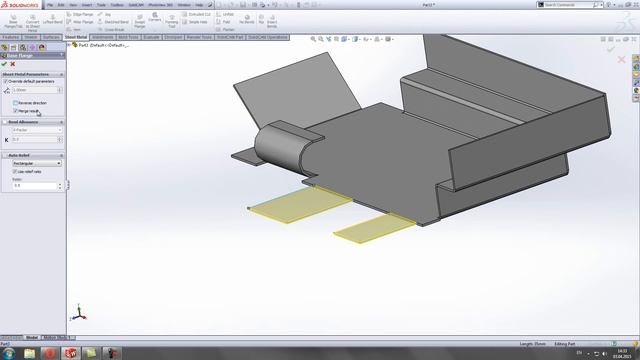Image resolution: width=640 pixels, height=360 pixels.
Task: Click the Search Commands box
Action: click(569, 5)
